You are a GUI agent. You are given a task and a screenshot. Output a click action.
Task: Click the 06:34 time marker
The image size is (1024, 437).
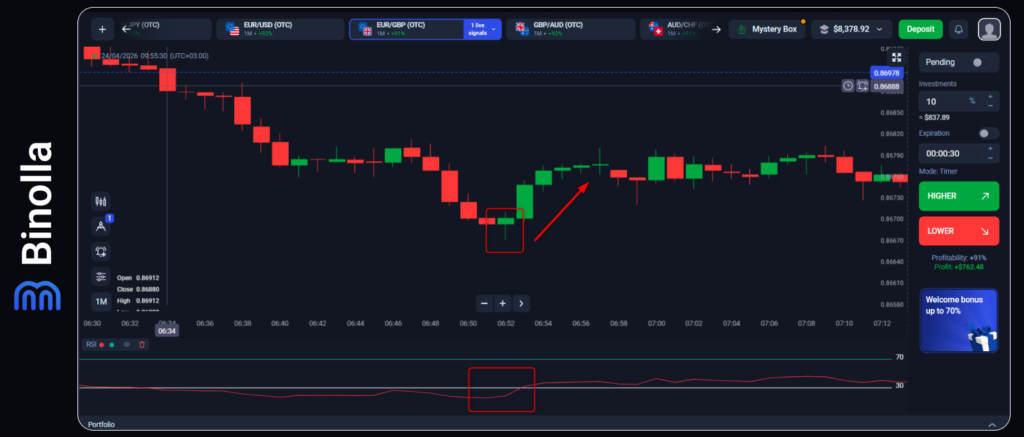coord(167,332)
